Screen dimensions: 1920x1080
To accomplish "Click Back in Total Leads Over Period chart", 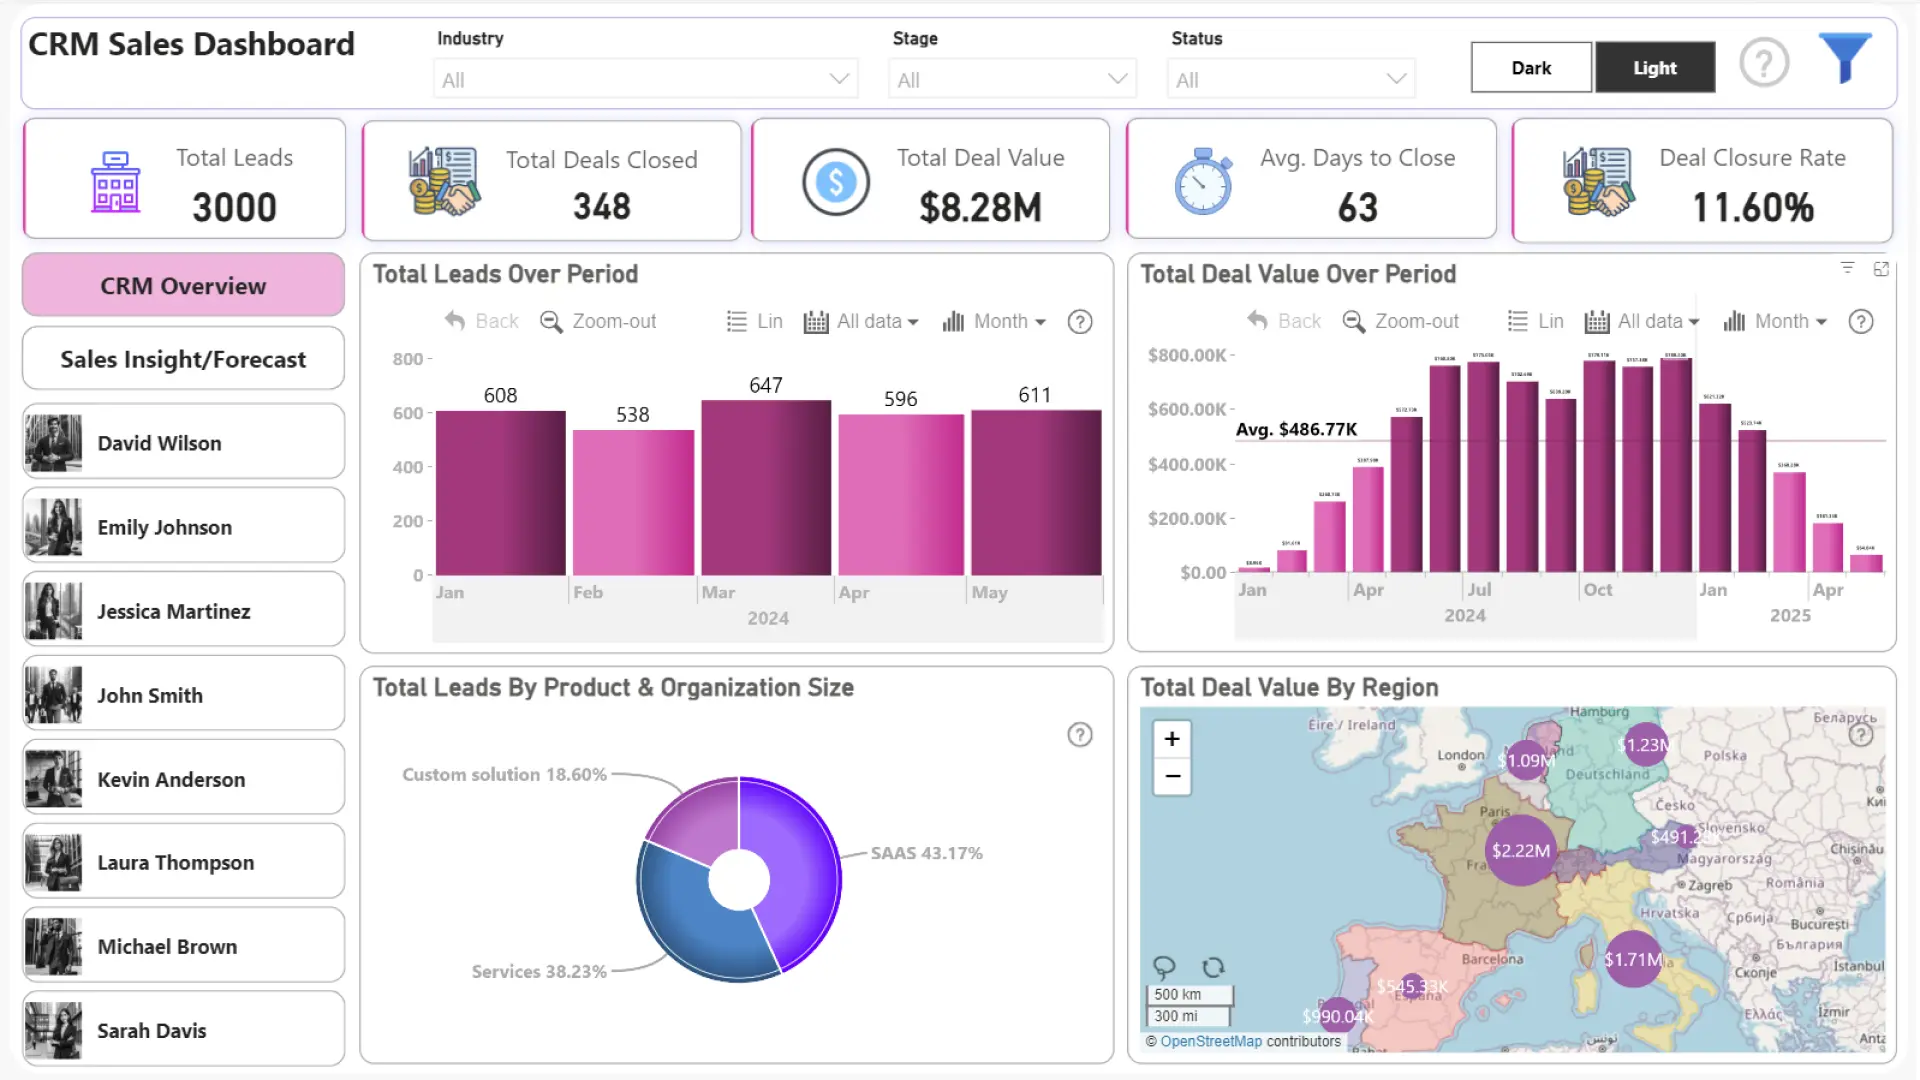I will (x=482, y=321).
